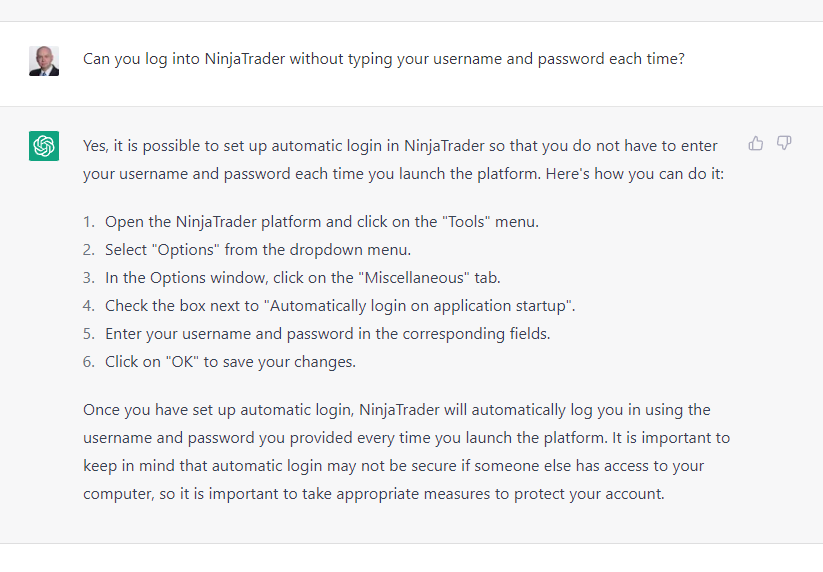Viewport: 823px width, 572px height.
Task: Click the user's NinjaTrader login question
Action: (x=384, y=59)
